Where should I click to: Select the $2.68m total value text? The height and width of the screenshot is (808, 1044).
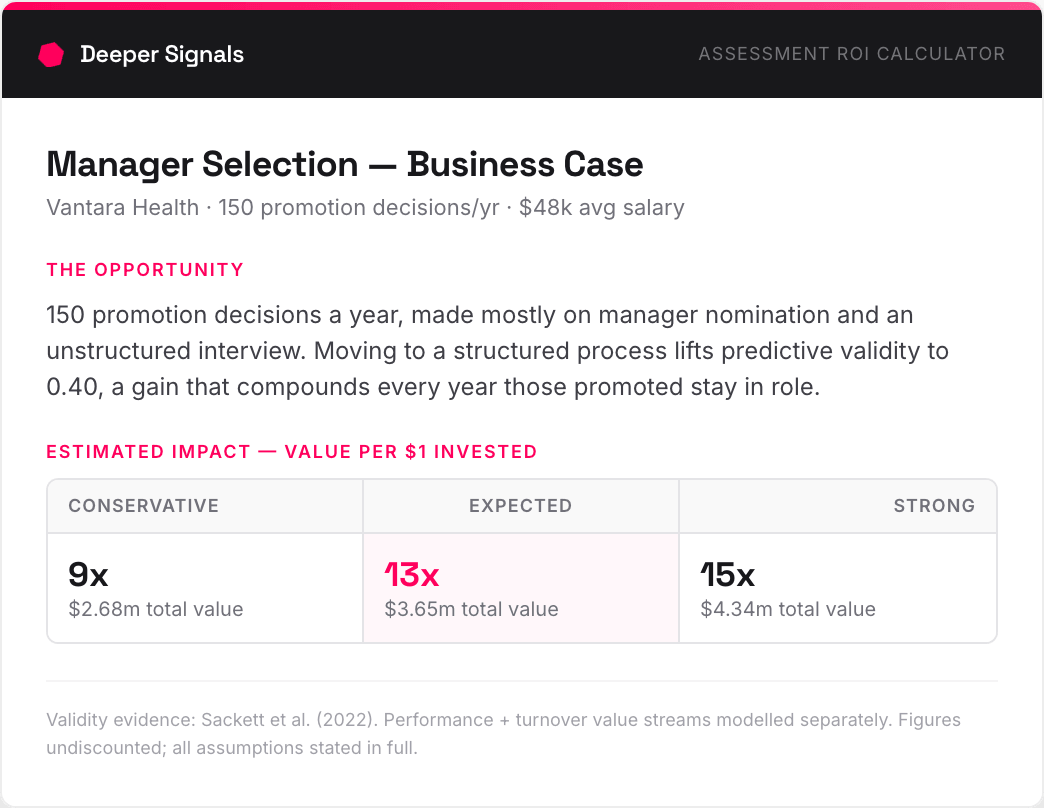(x=156, y=609)
